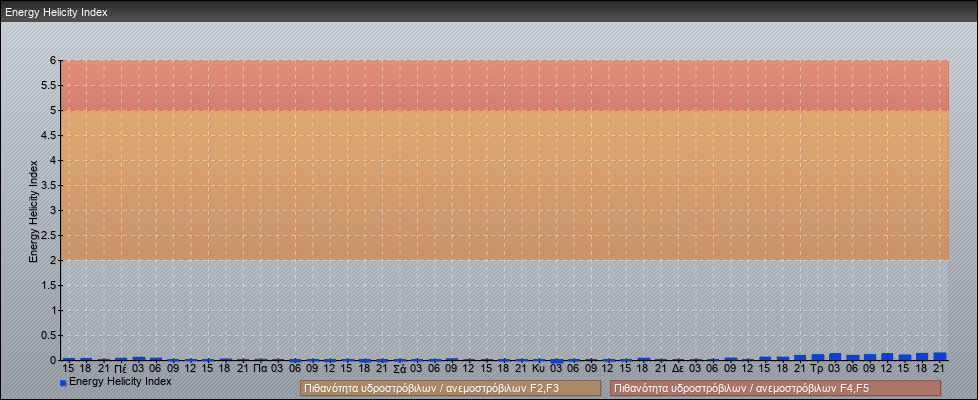The height and width of the screenshot is (400, 978).
Task: Click the Δε day label on x-axis
Action: click(678, 368)
